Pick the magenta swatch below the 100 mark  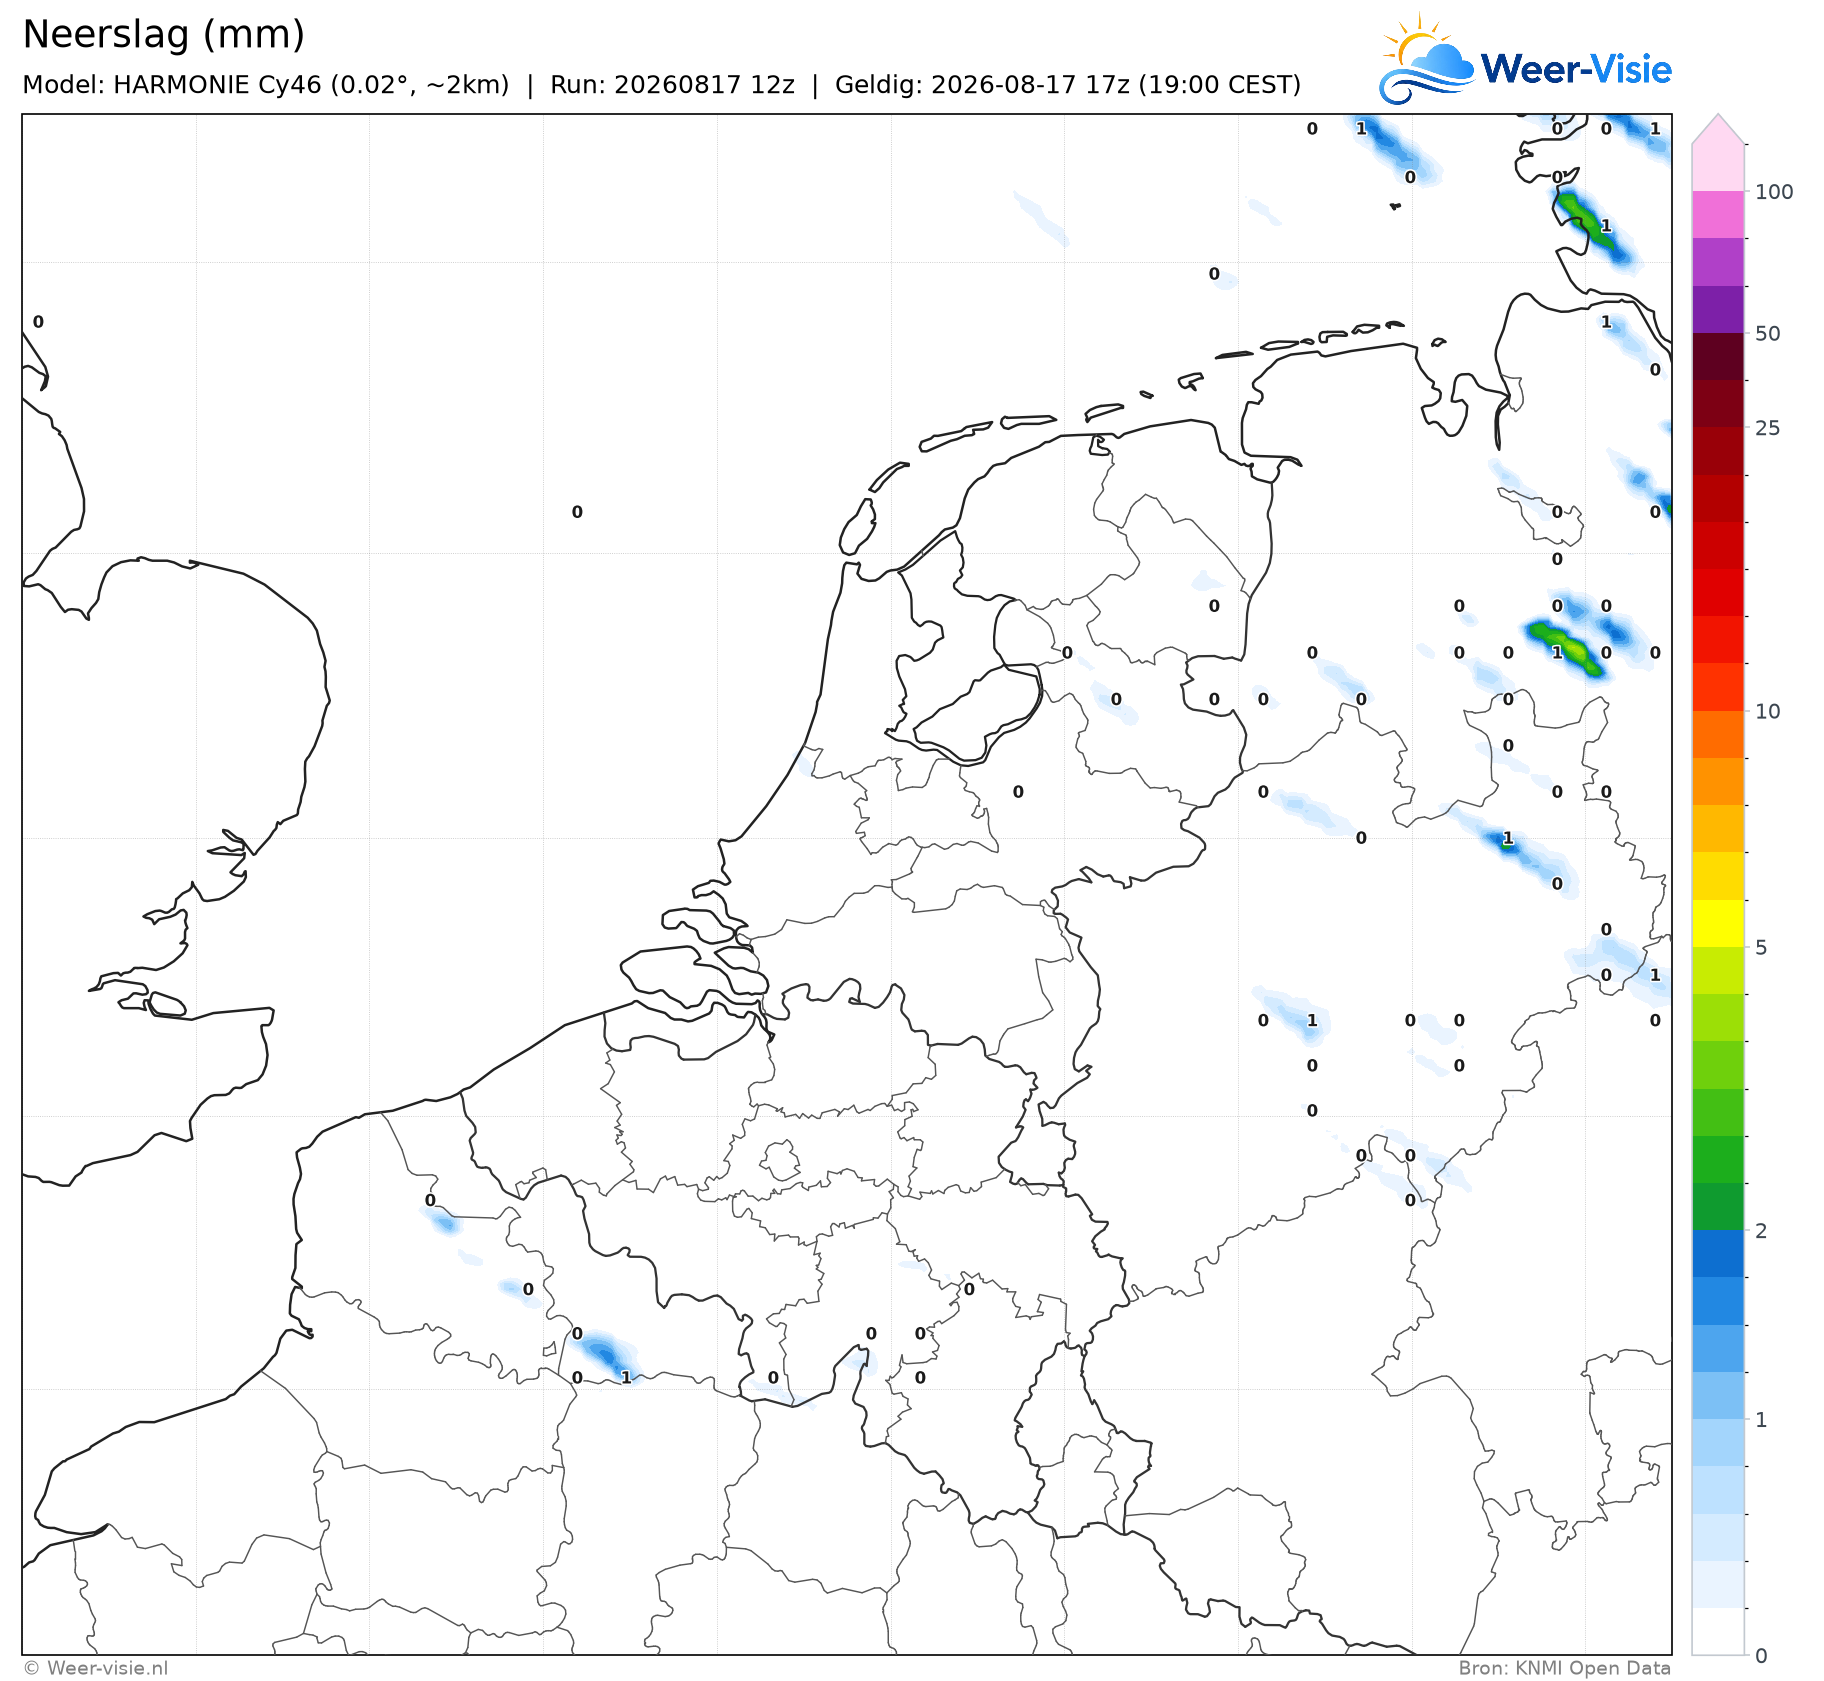pyautogui.click(x=1718, y=215)
